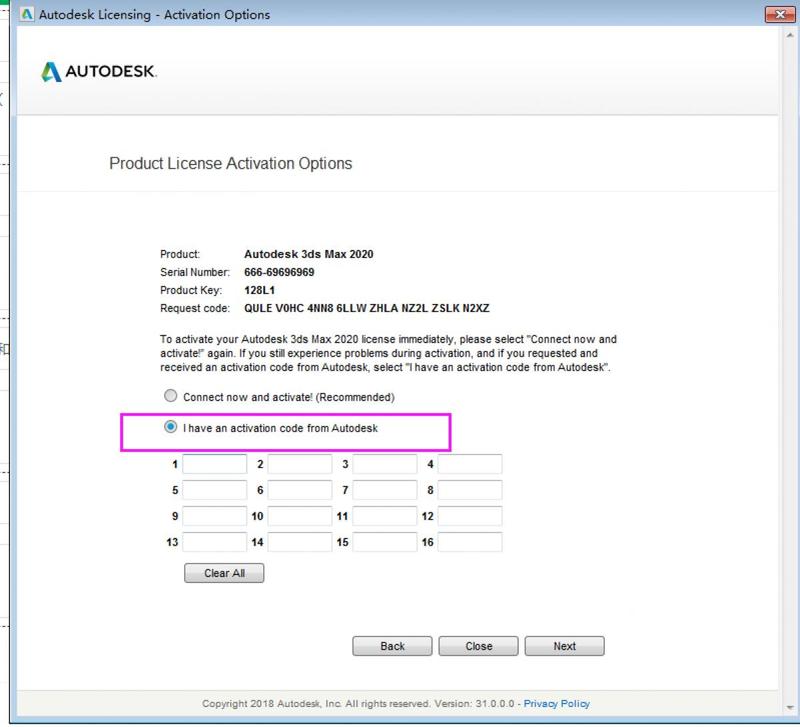
Task: Select "Connect now and activate!" radio option
Action: click(x=170, y=396)
